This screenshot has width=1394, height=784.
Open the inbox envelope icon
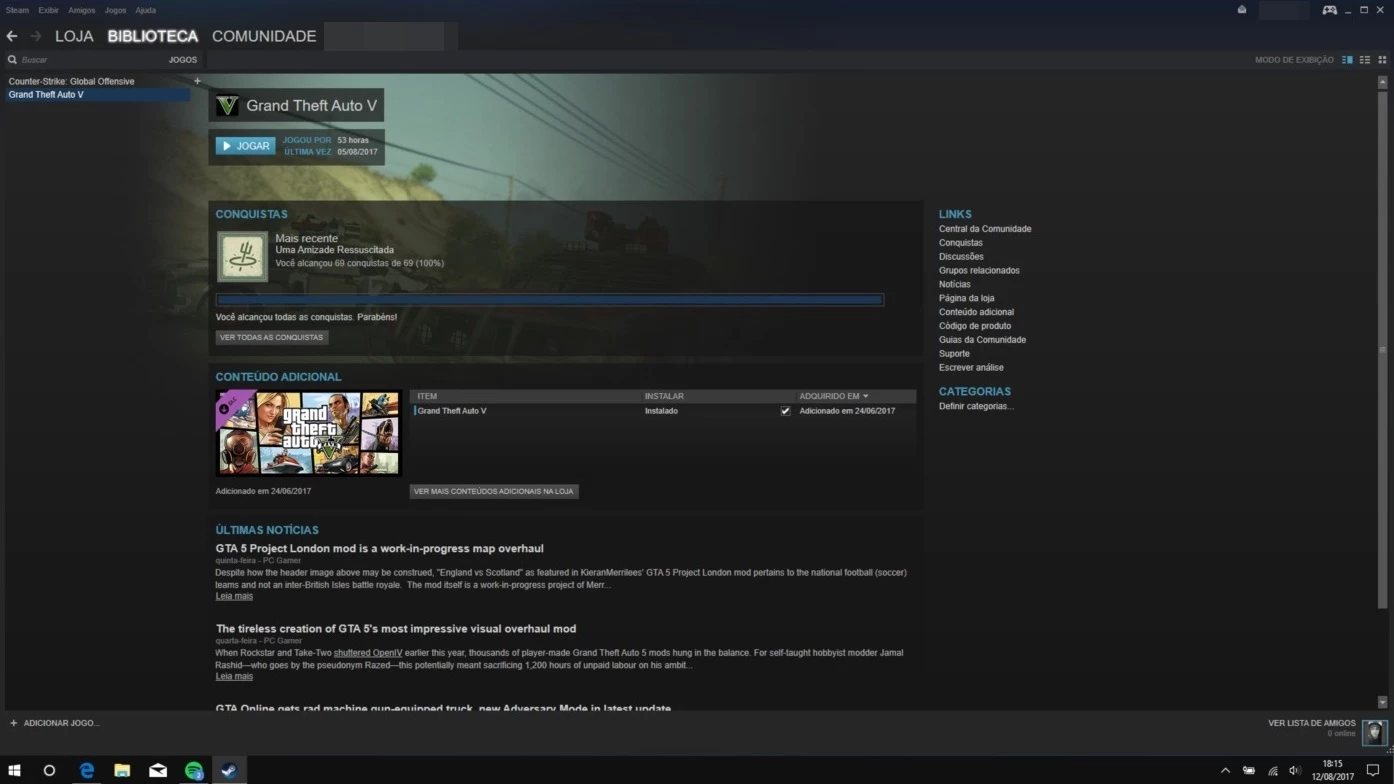[x=1242, y=10]
